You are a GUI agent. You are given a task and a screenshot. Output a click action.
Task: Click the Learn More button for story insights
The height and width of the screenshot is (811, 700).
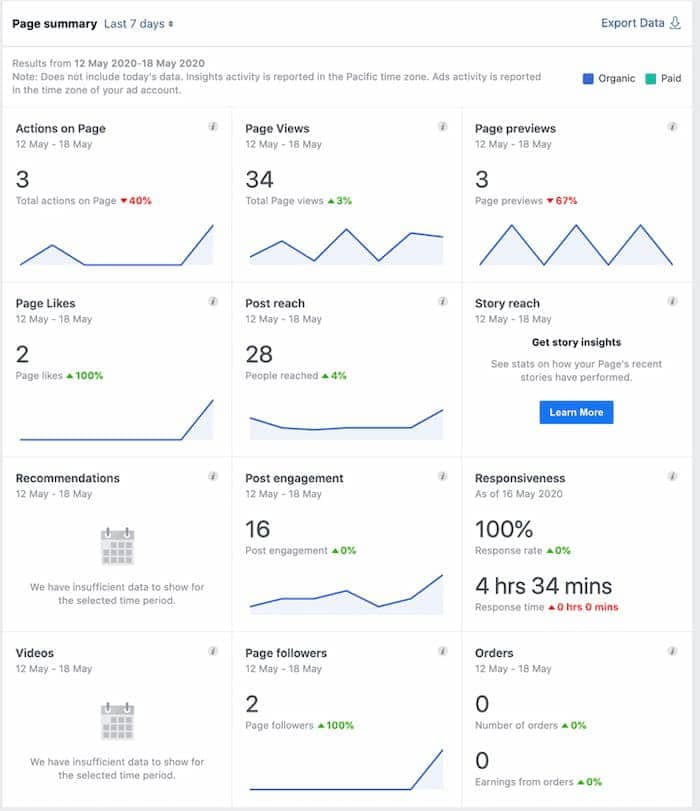coord(576,412)
